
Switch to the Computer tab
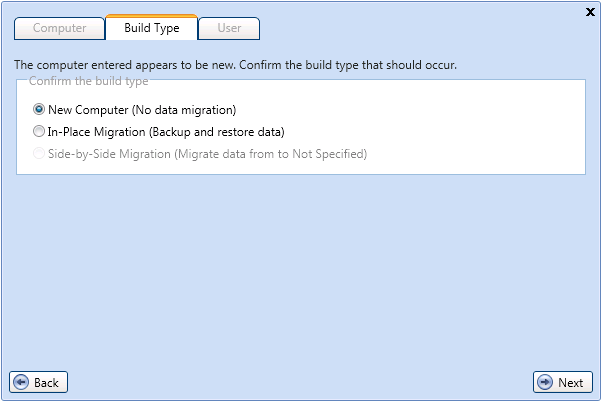point(59,28)
